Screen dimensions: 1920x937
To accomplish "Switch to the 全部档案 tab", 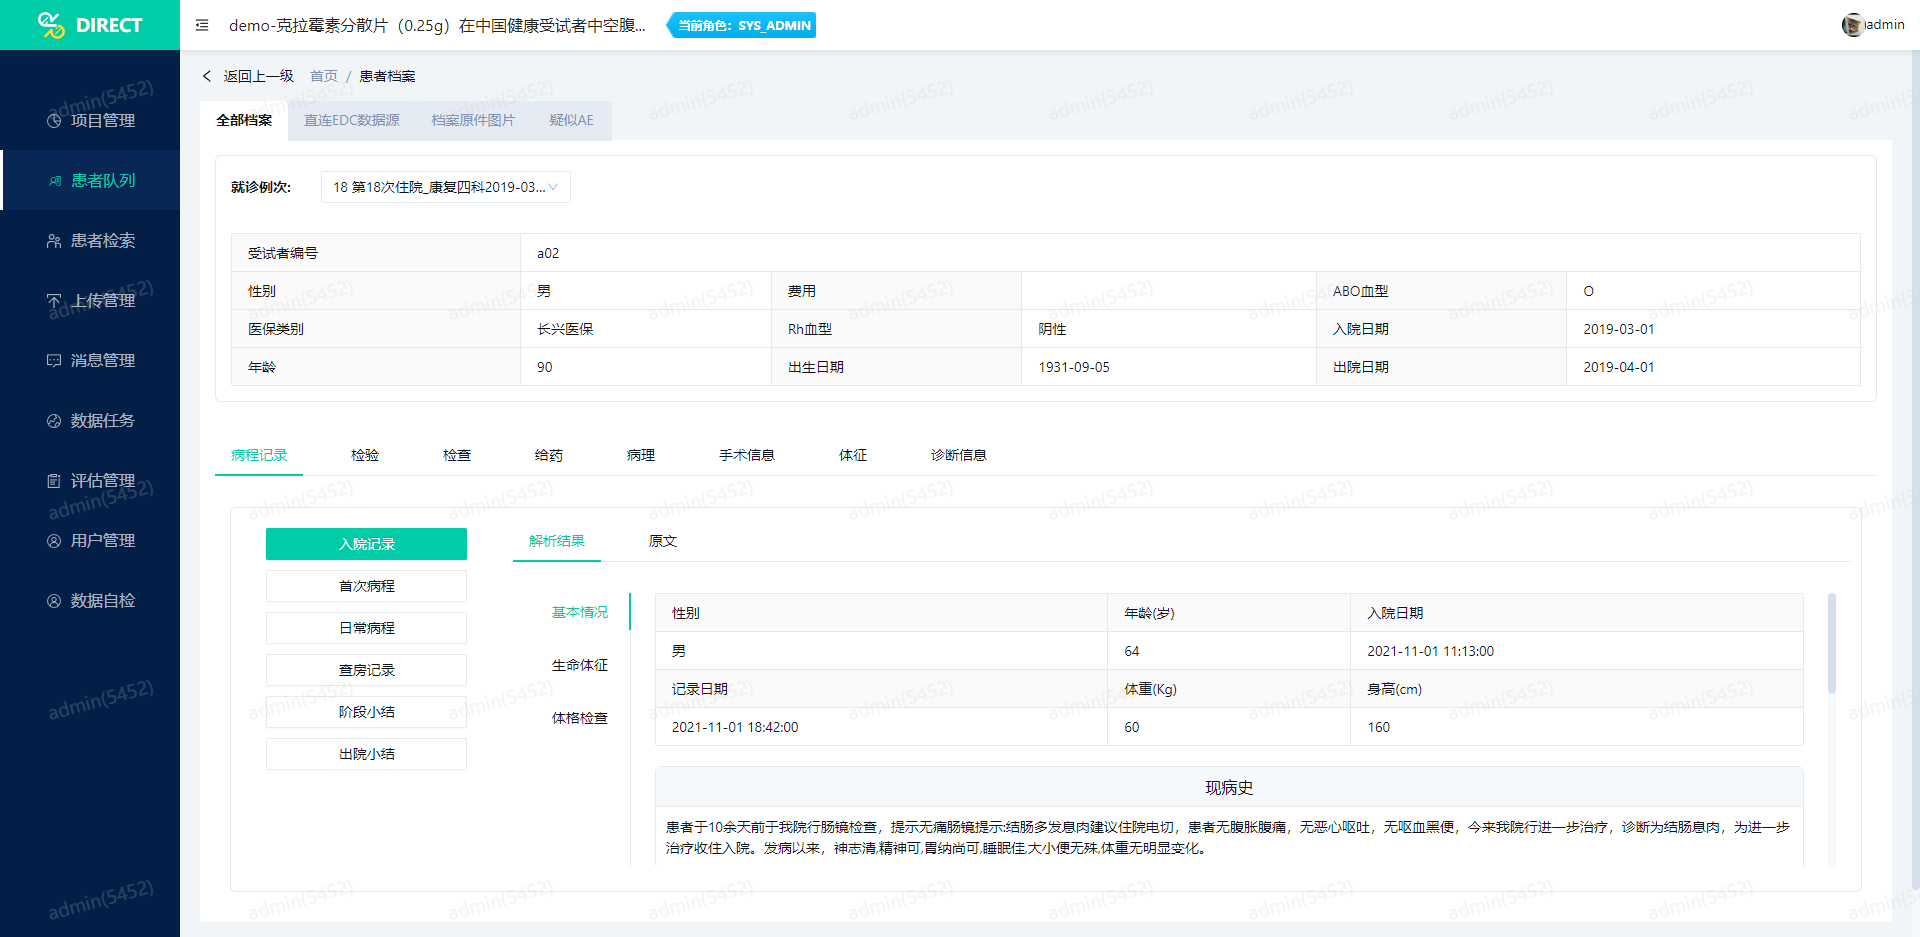I will pos(244,120).
